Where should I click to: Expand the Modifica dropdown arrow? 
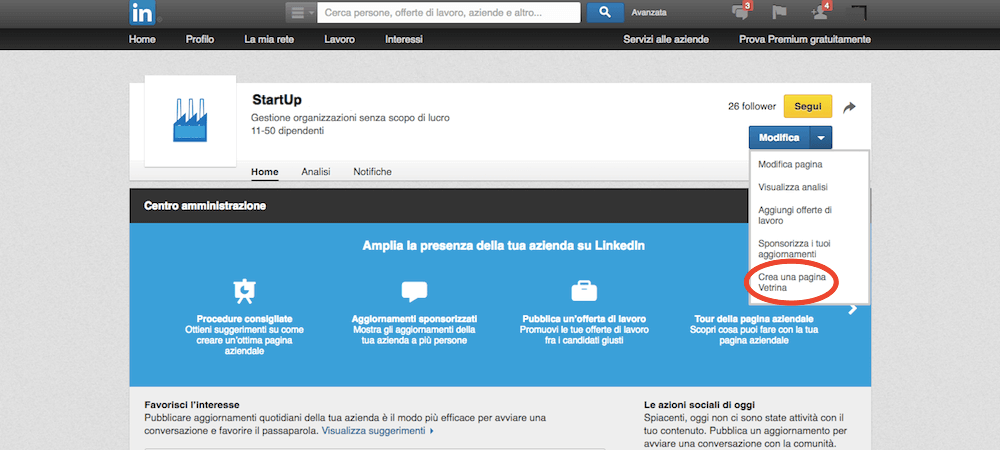(821, 138)
